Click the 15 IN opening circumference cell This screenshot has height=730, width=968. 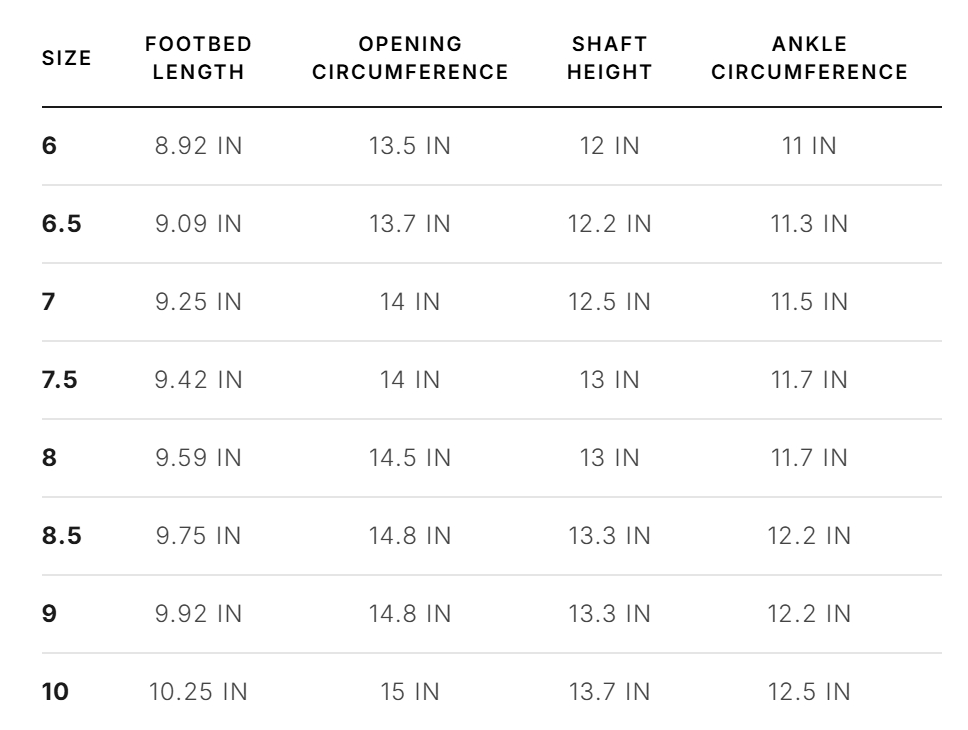point(410,691)
